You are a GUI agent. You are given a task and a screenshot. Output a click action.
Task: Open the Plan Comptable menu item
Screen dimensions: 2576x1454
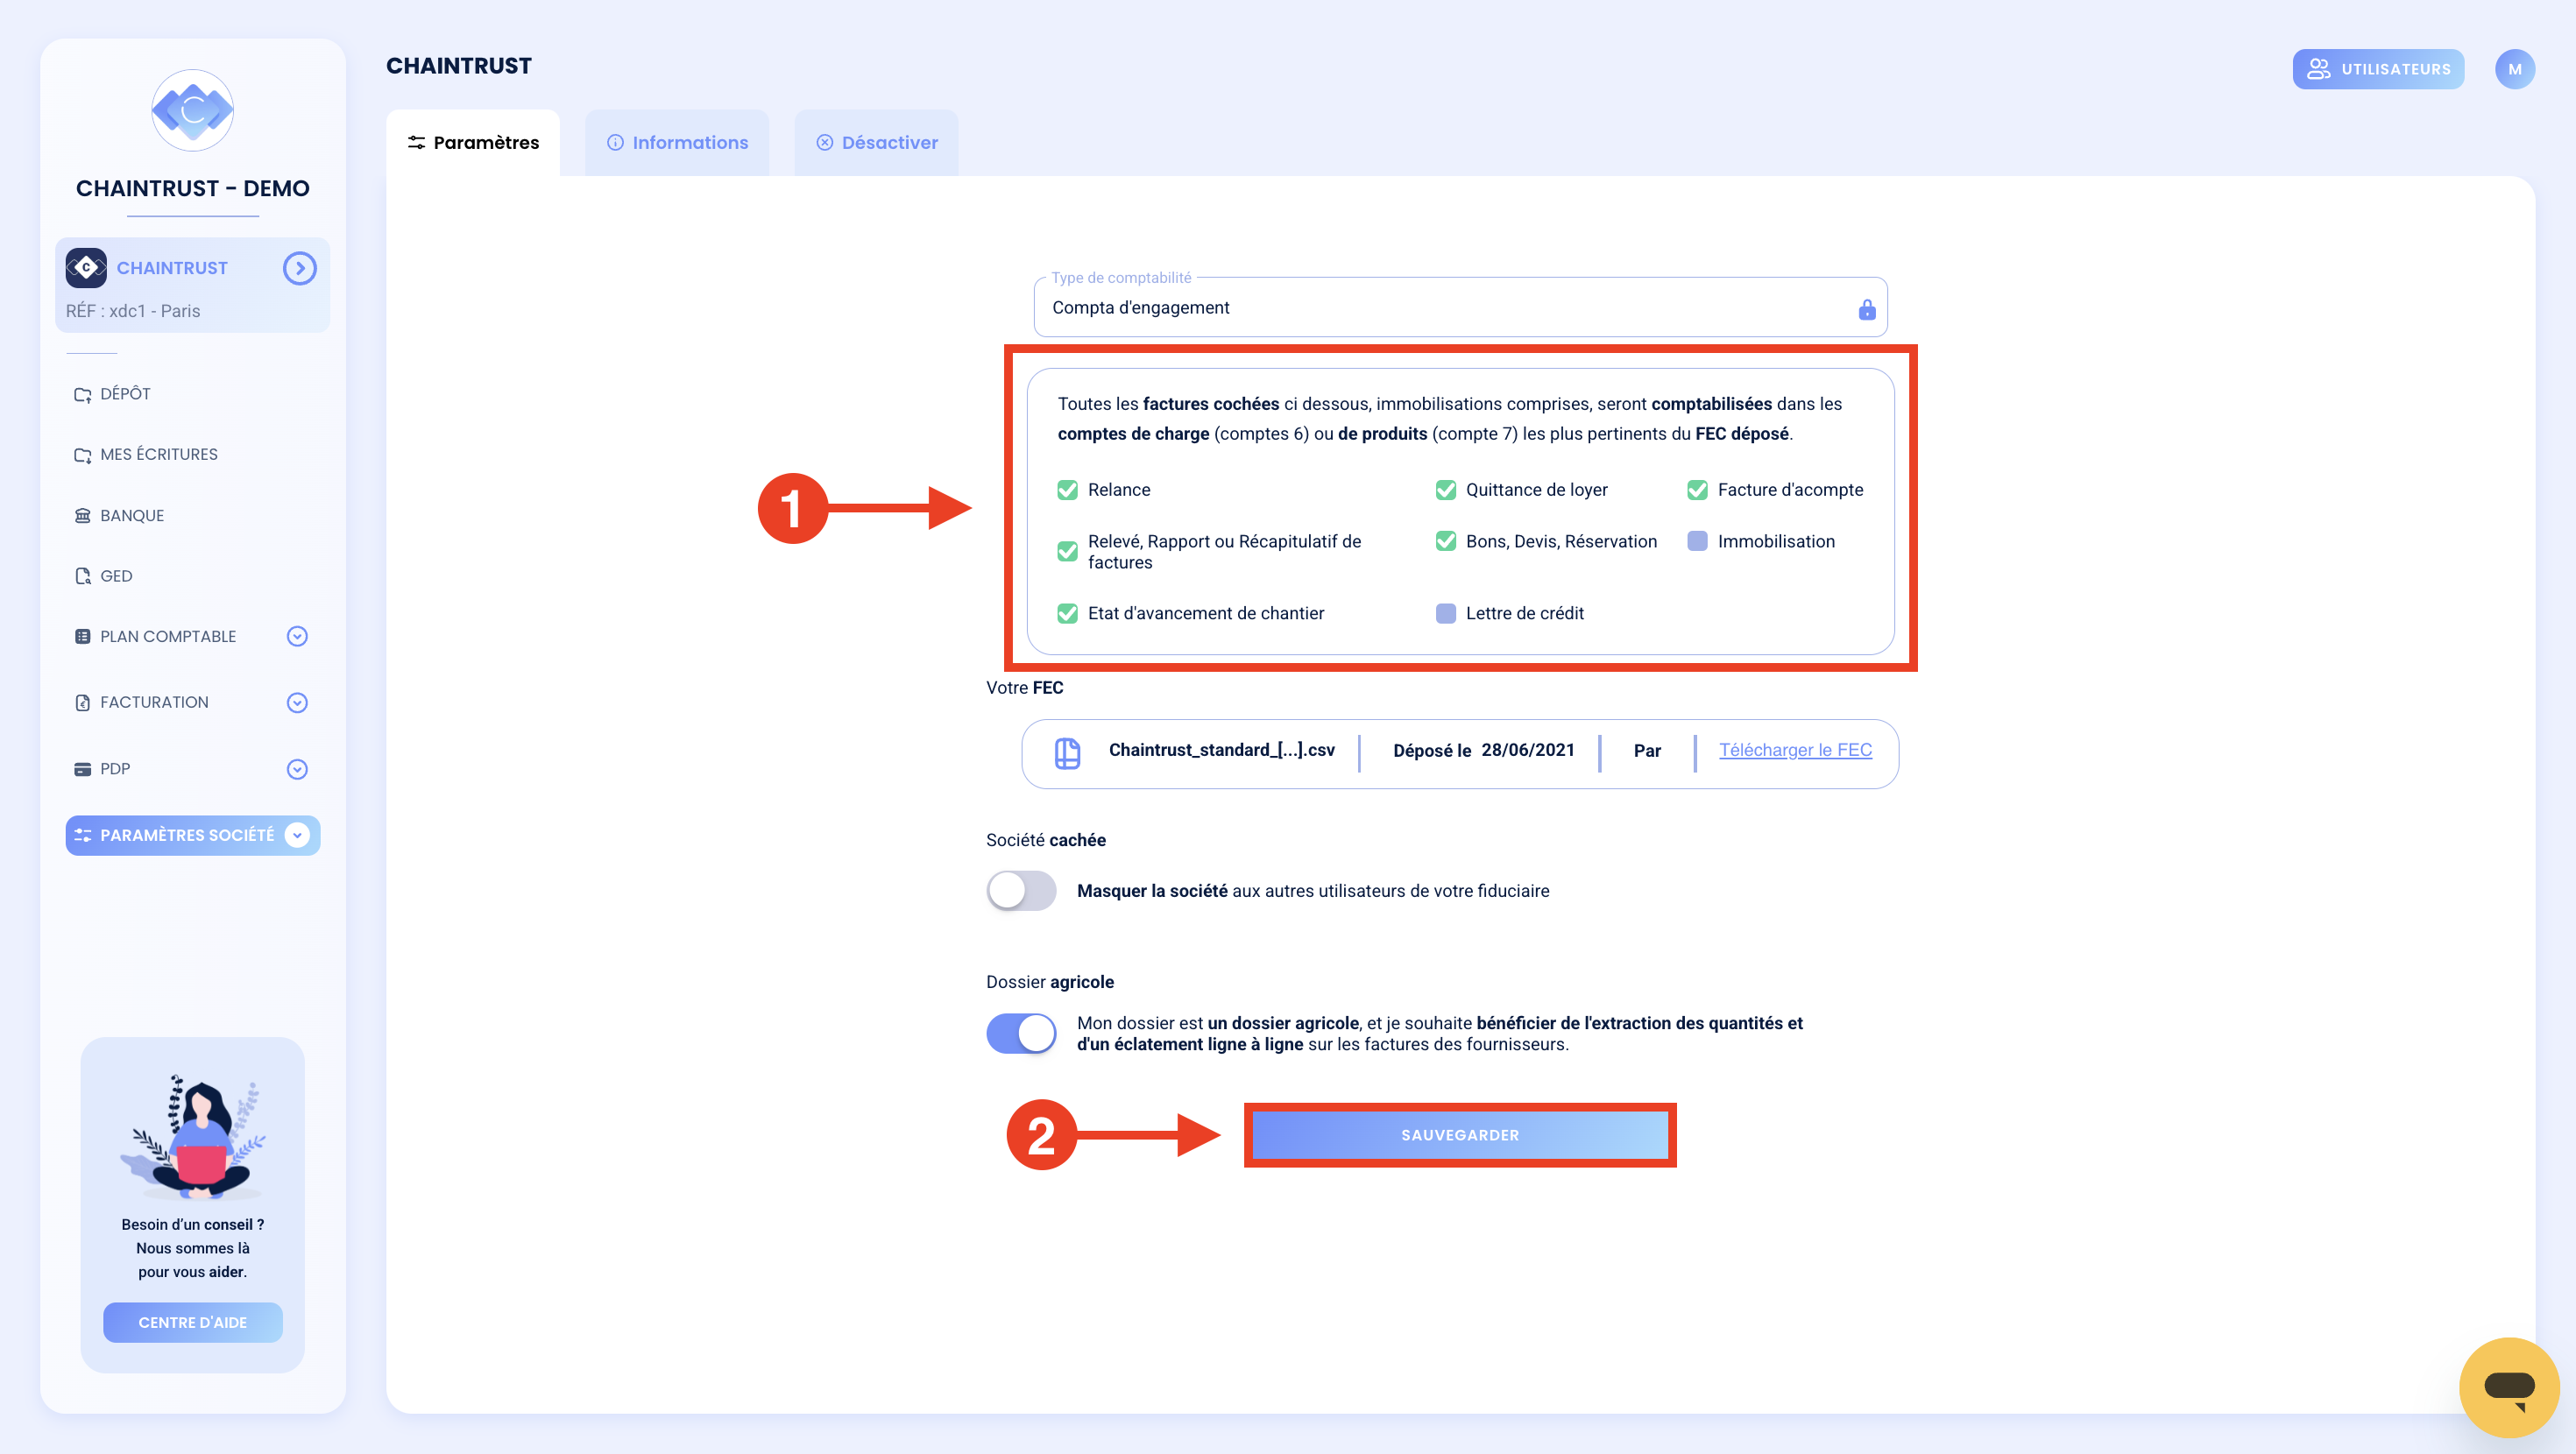167,636
